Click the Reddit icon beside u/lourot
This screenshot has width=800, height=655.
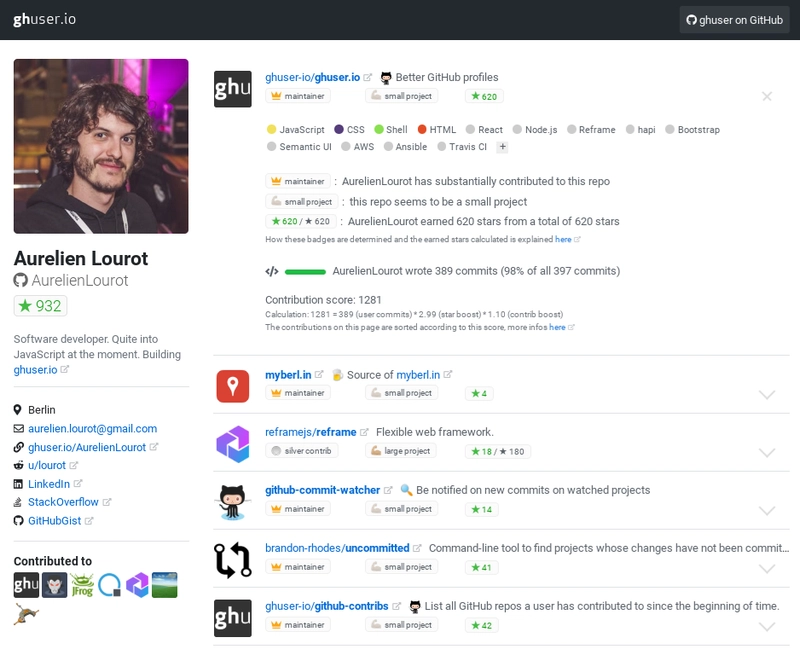(17, 464)
